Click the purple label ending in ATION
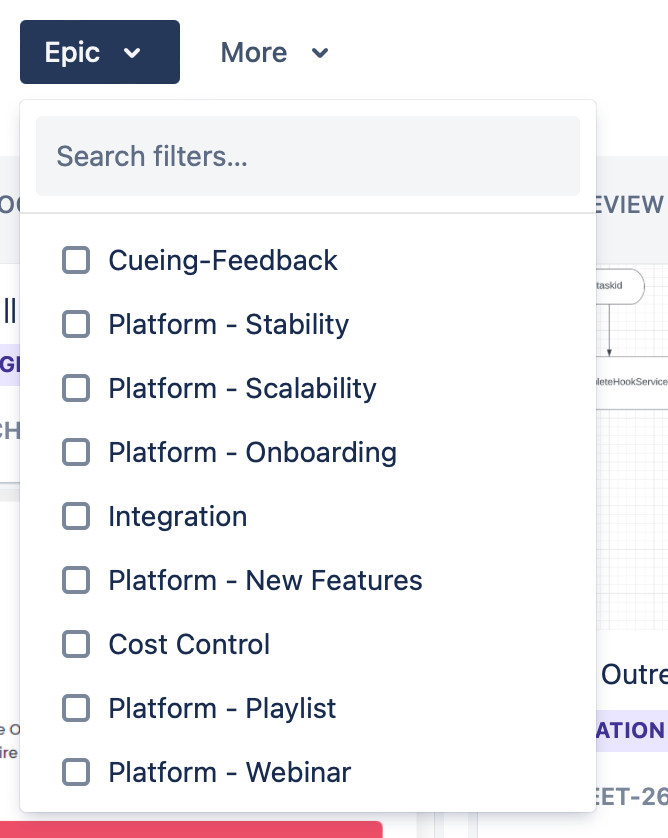 [x=632, y=730]
